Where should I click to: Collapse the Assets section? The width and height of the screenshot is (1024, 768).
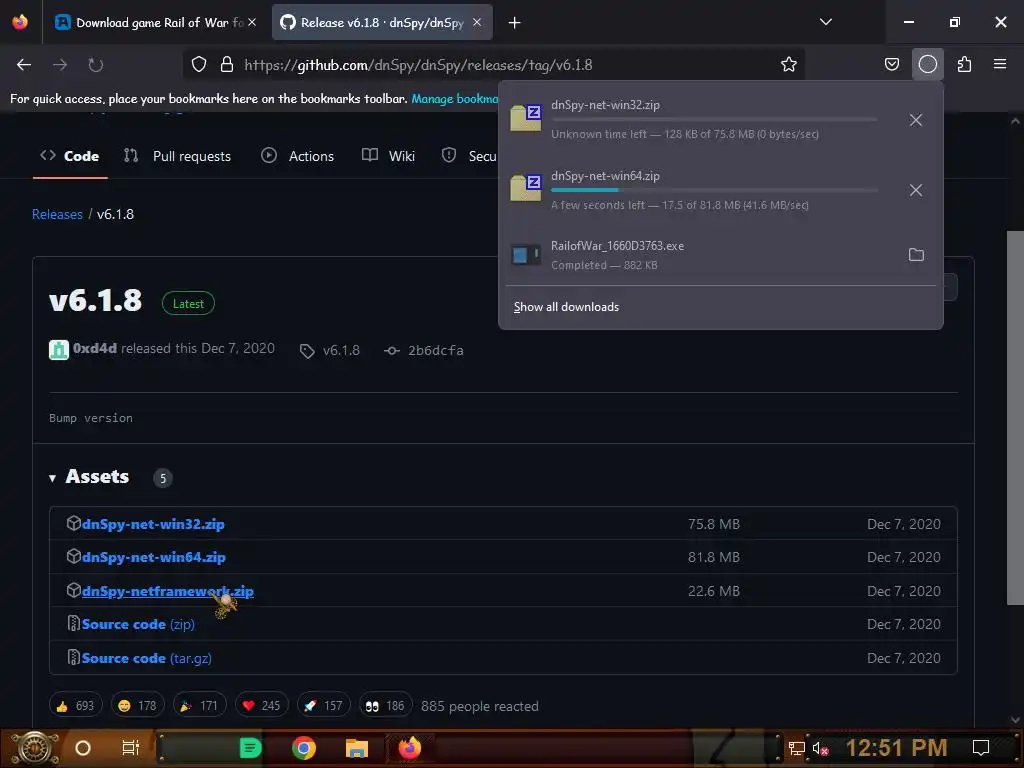[x=89, y=477]
